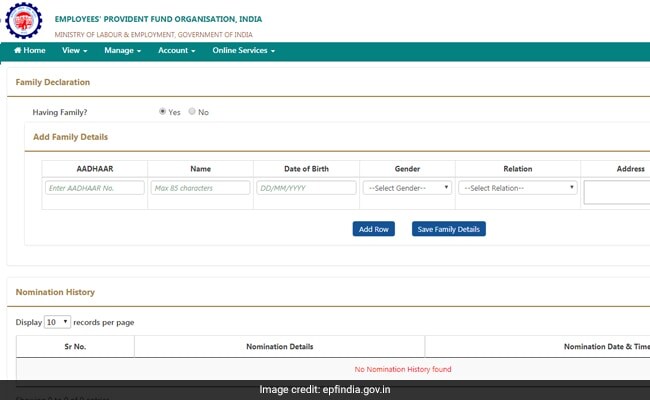The height and width of the screenshot is (400, 650).
Task: Open the Select Relation dropdown
Action: (517, 188)
